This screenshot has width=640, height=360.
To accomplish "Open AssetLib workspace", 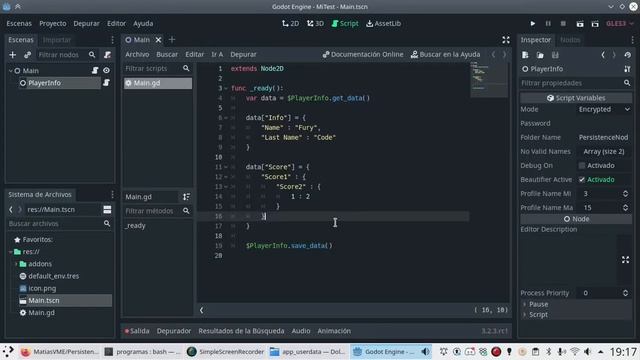I will point(383,24).
